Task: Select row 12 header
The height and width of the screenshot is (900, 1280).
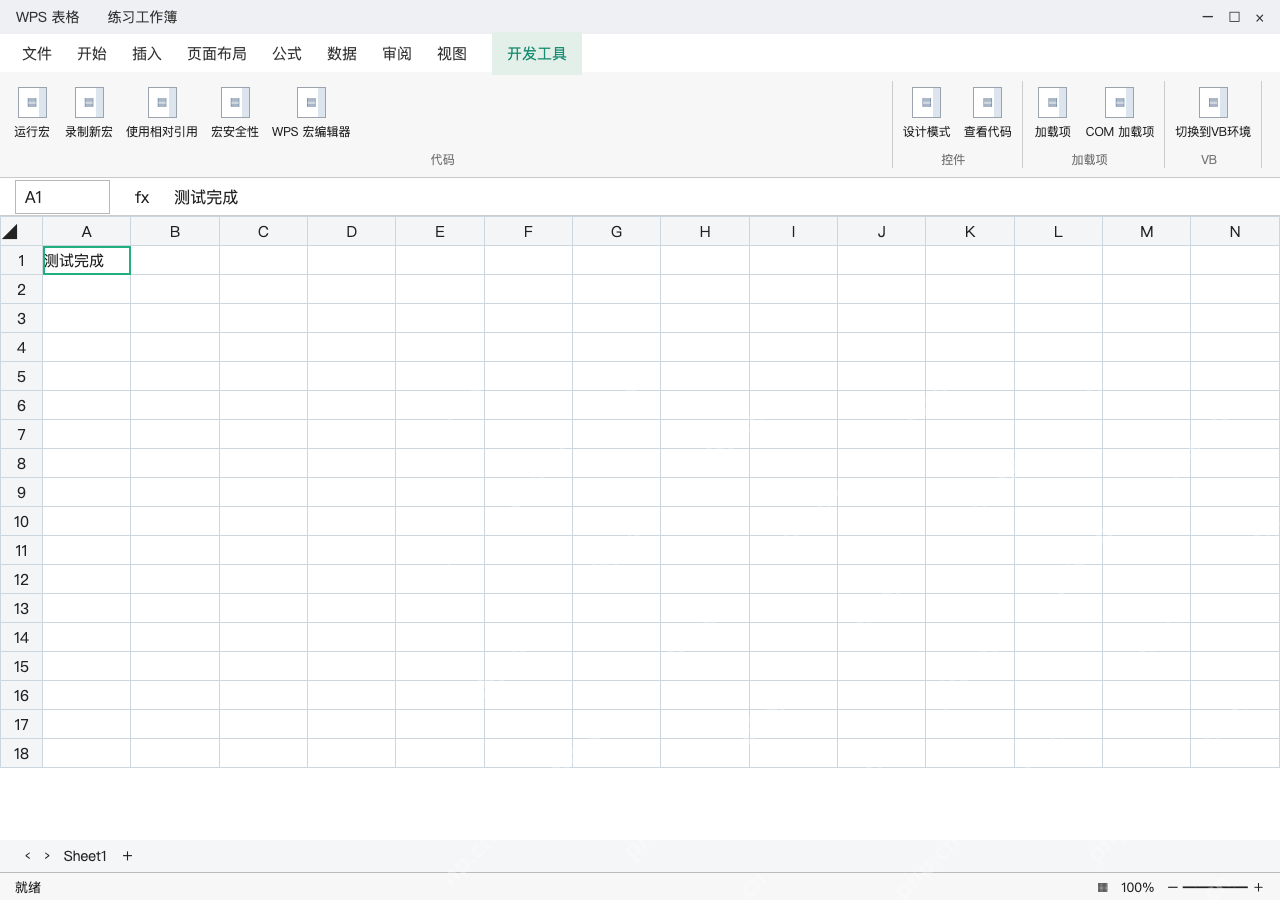Action: pos(21,579)
